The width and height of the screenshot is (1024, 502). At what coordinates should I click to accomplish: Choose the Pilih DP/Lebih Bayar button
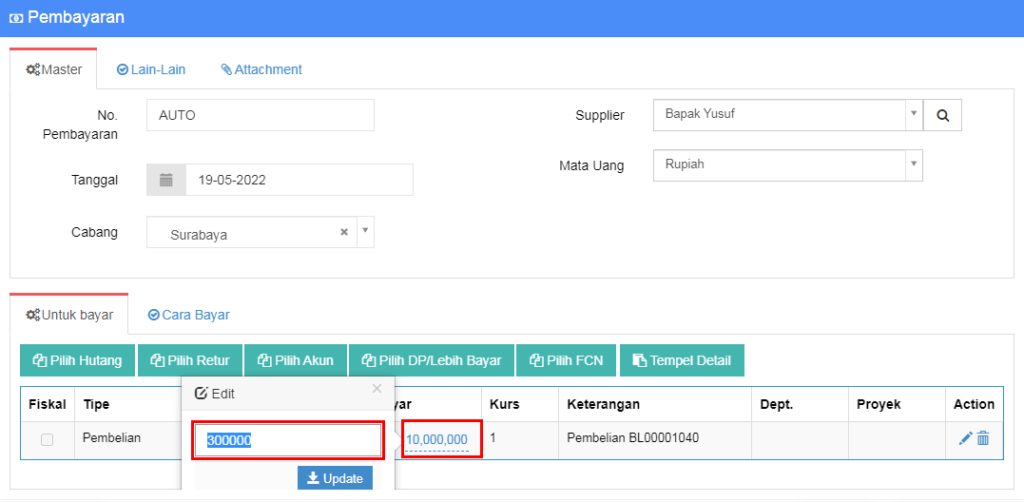432,361
